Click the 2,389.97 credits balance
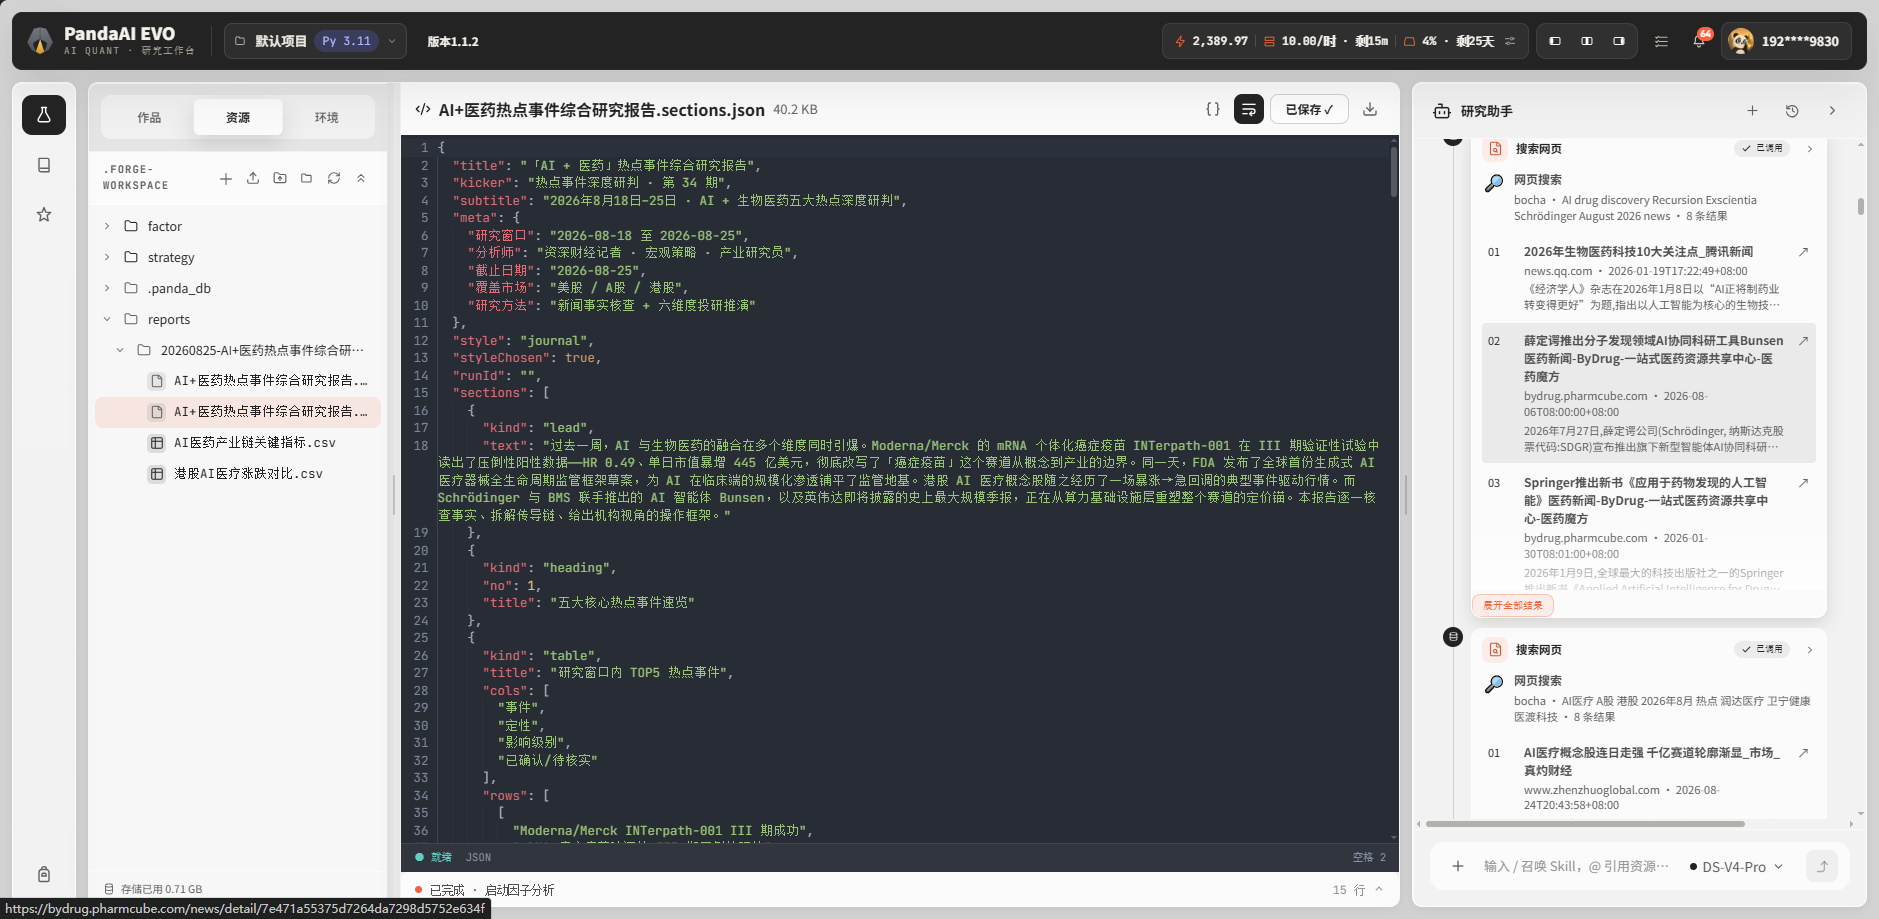Screen dimensions: 1879x919 [1212, 41]
